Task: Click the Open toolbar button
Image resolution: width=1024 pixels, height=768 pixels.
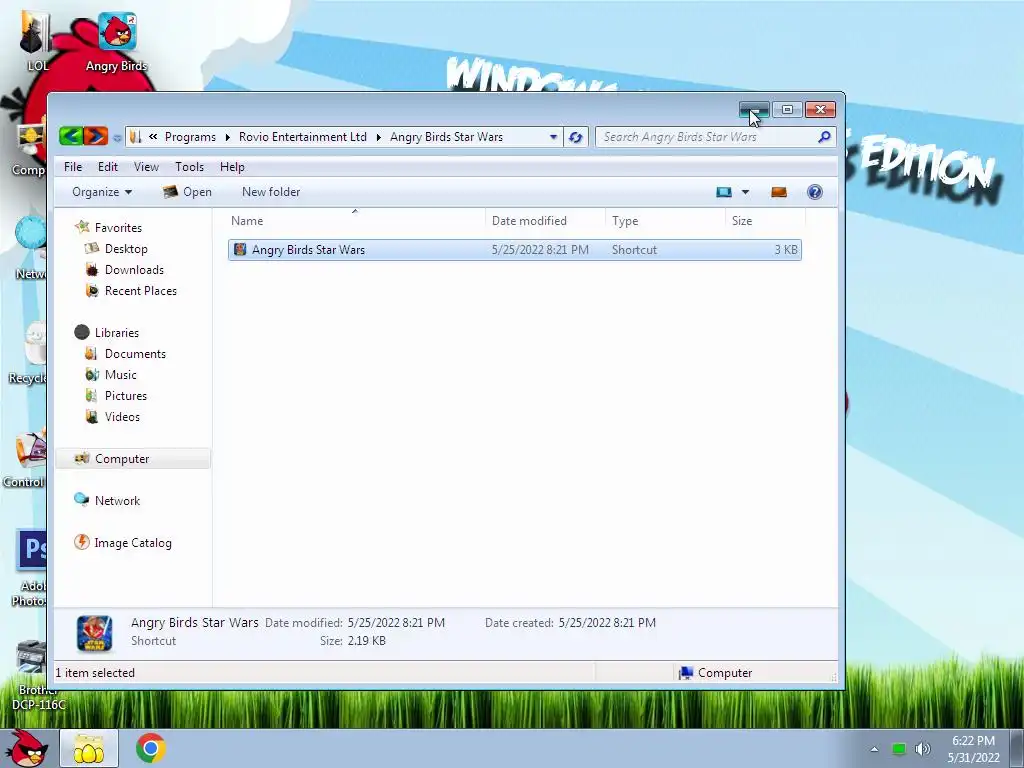Action: tap(187, 192)
